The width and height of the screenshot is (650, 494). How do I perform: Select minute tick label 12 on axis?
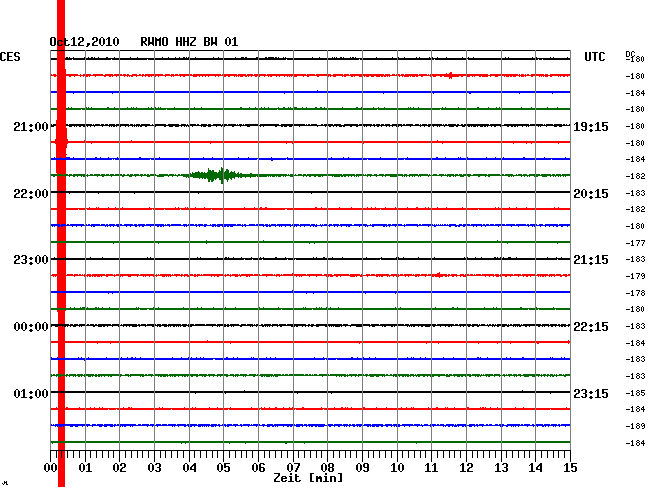(x=466, y=468)
